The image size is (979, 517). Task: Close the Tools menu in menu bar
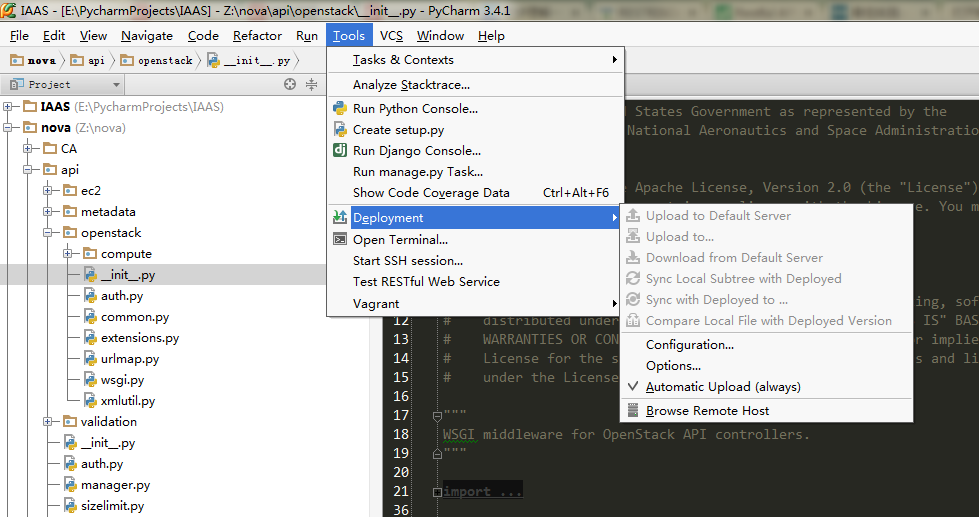(349, 36)
